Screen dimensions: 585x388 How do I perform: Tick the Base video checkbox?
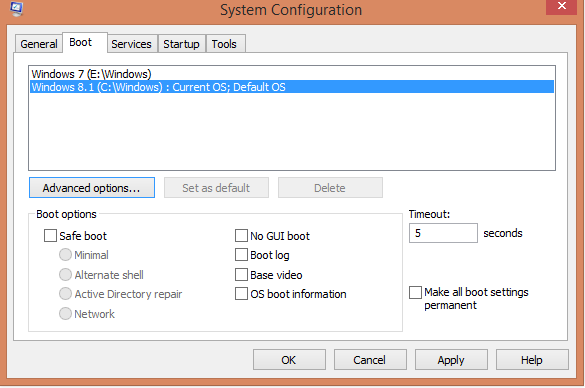click(241, 275)
